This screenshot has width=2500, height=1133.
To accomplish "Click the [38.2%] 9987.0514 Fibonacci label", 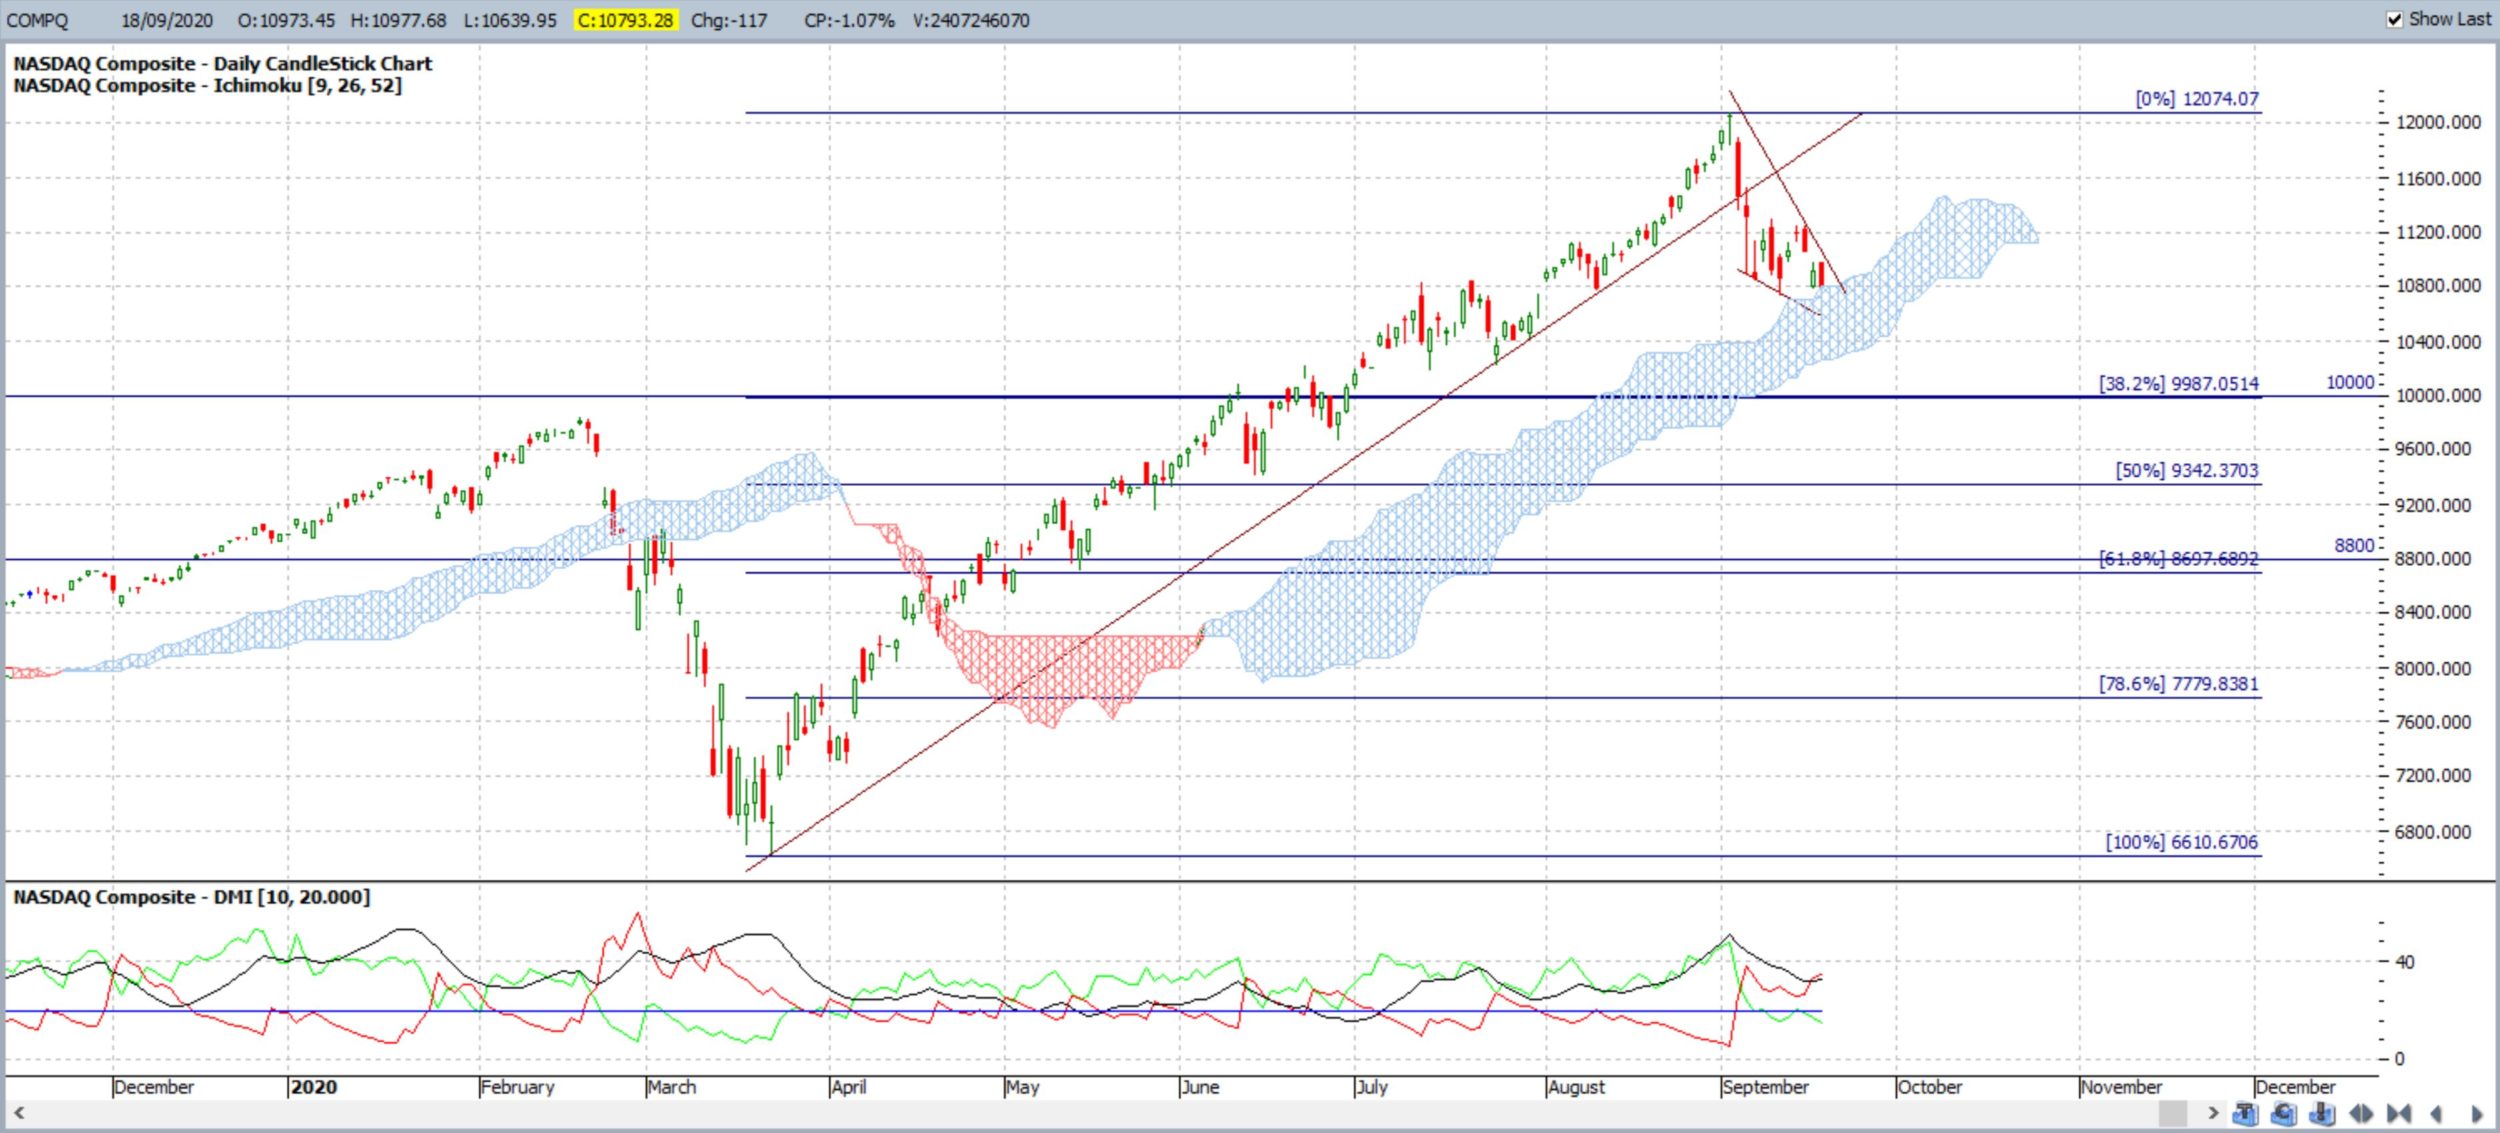I will click(x=2178, y=384).
